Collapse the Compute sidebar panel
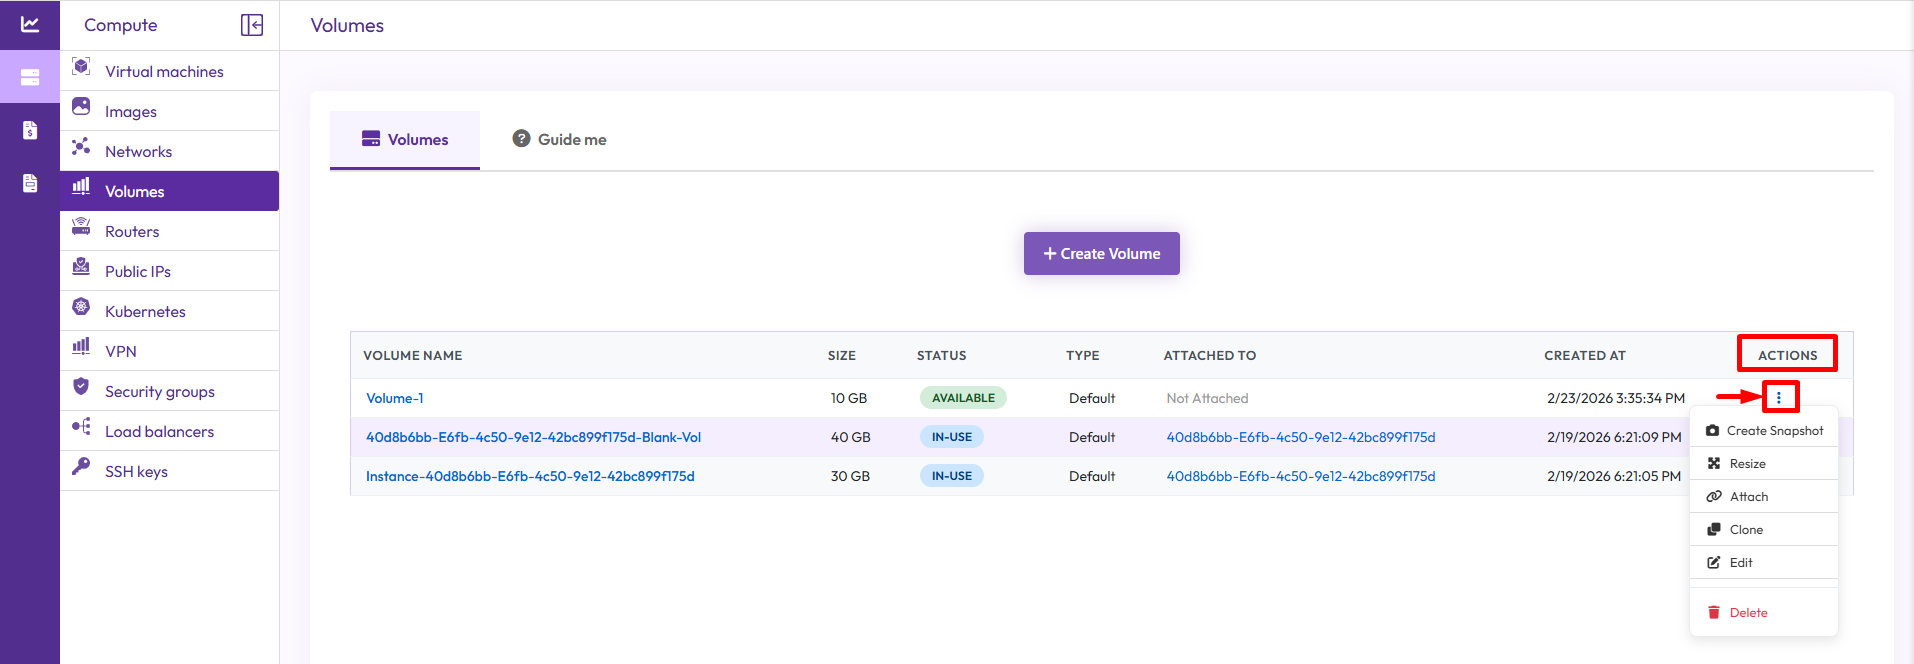Viewport: 1914px width, 664px height. 252,25
